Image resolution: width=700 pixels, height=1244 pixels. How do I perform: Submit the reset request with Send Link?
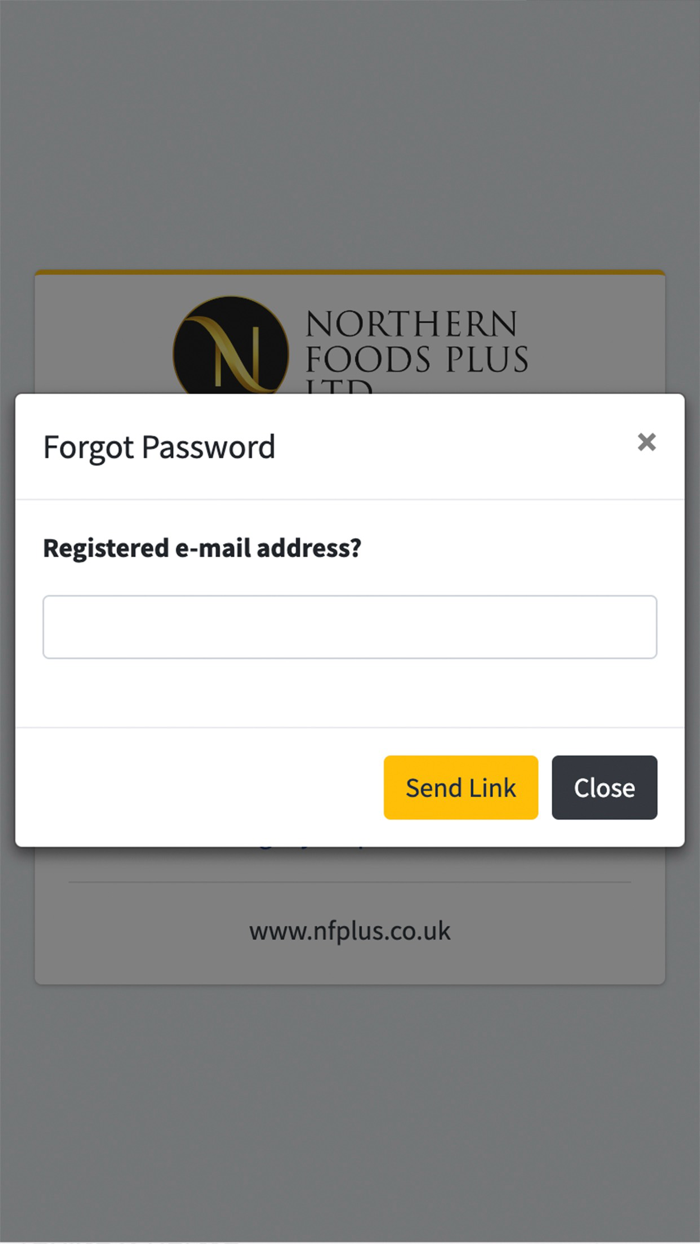[460, 787]
